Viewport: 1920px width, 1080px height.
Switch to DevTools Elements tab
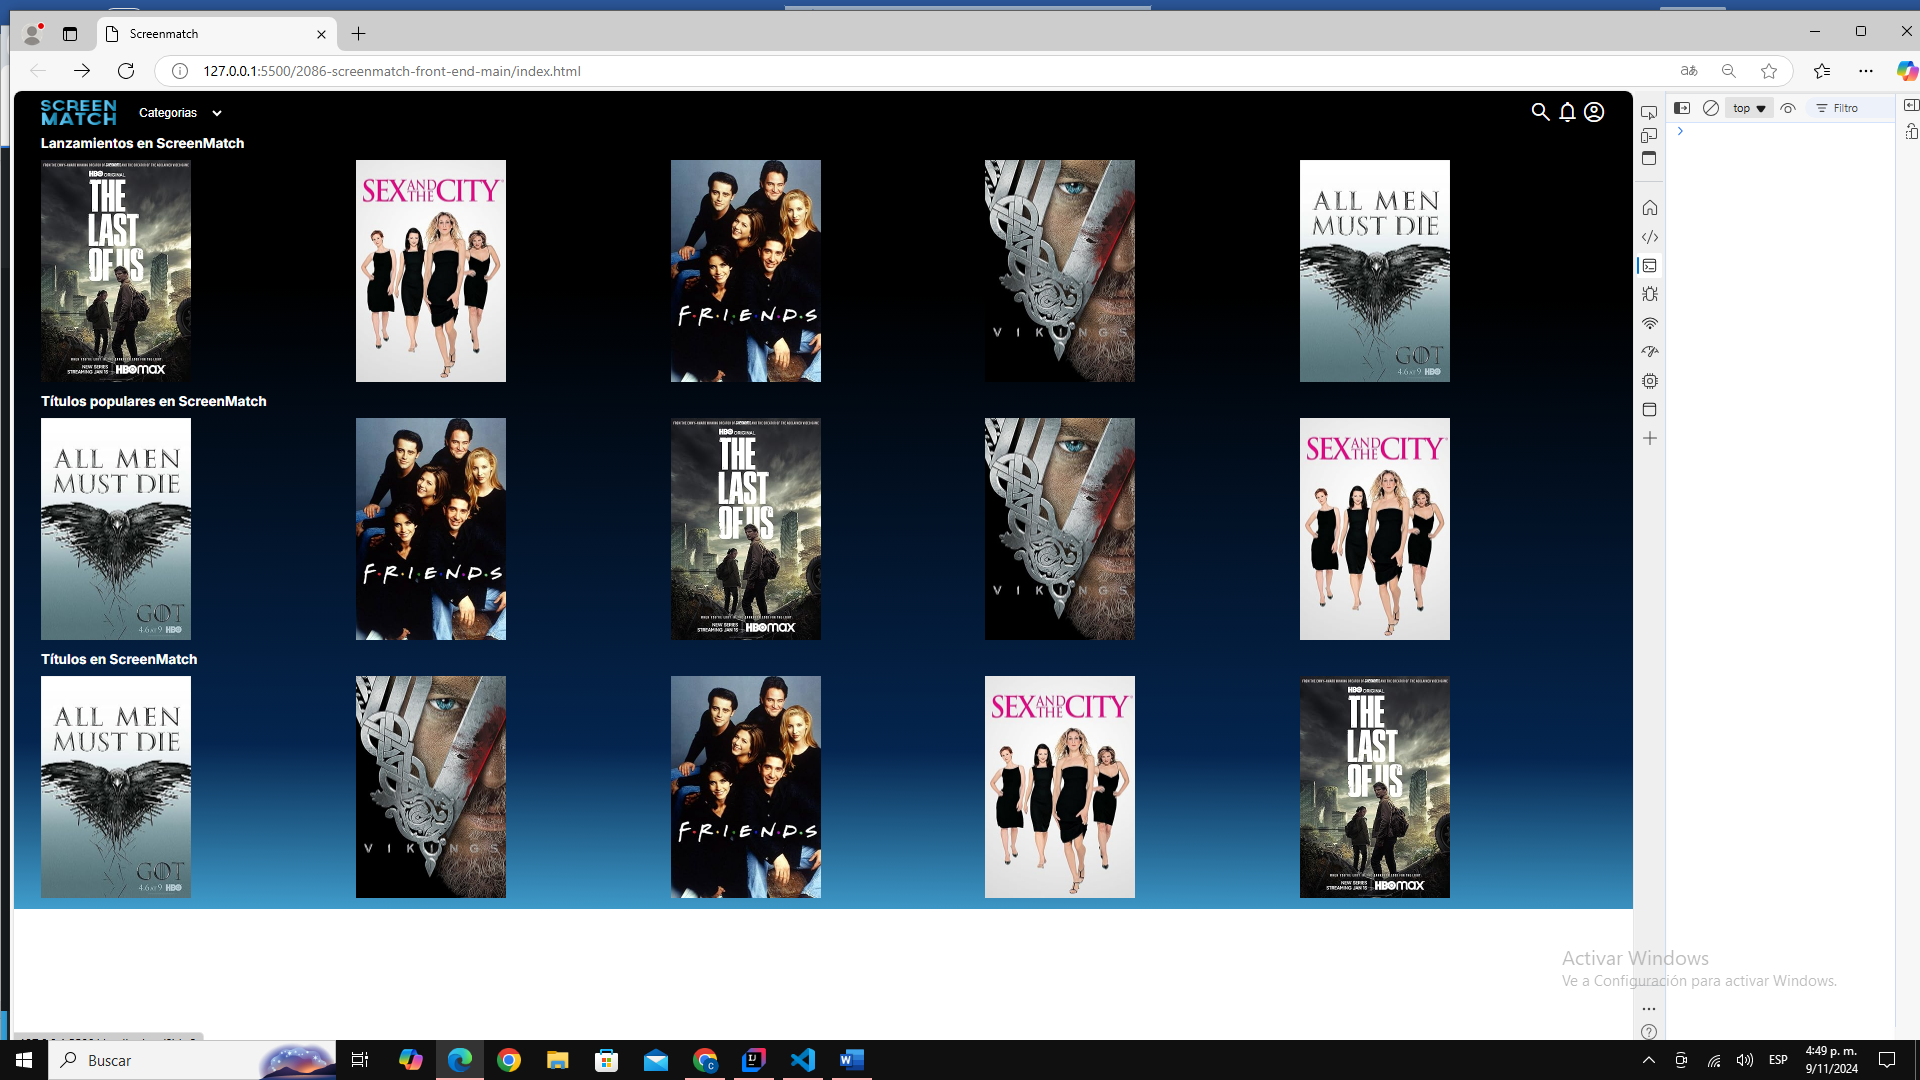click(x=1650, y=237)
